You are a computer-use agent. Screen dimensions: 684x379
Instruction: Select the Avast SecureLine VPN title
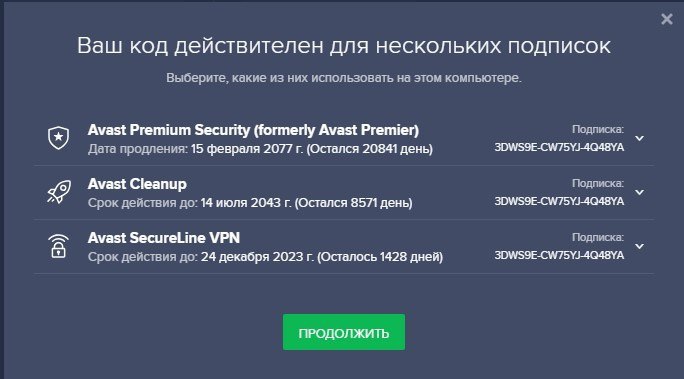tap(164, 238)
